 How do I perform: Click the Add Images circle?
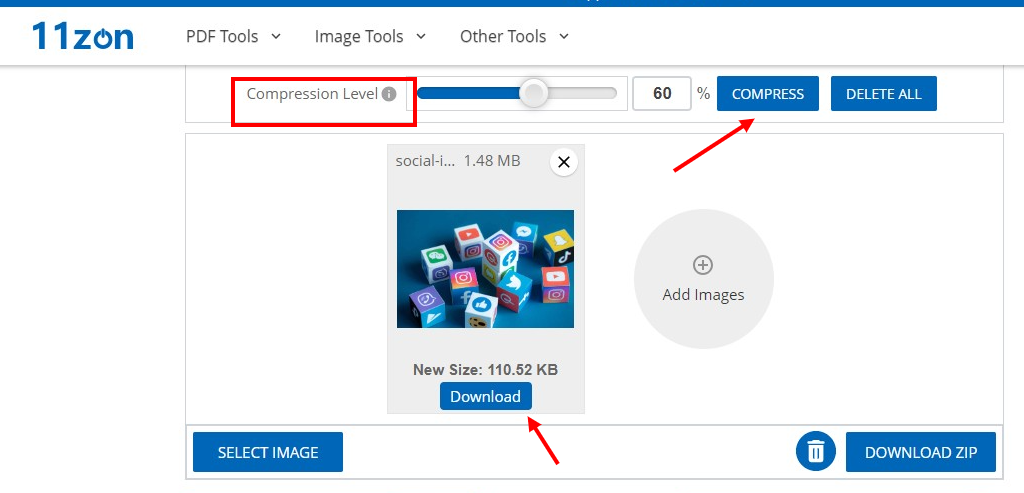703,279
